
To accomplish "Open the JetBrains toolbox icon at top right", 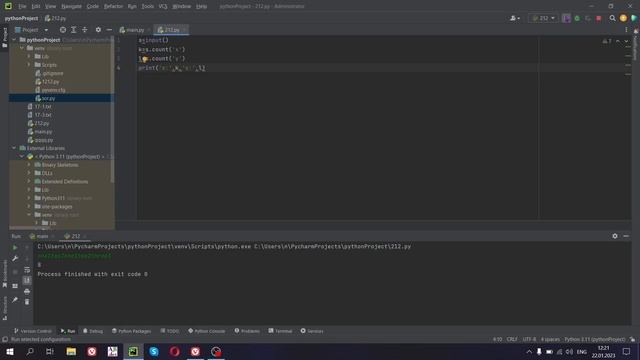I will pyautogui.click(x=634, y=18).
